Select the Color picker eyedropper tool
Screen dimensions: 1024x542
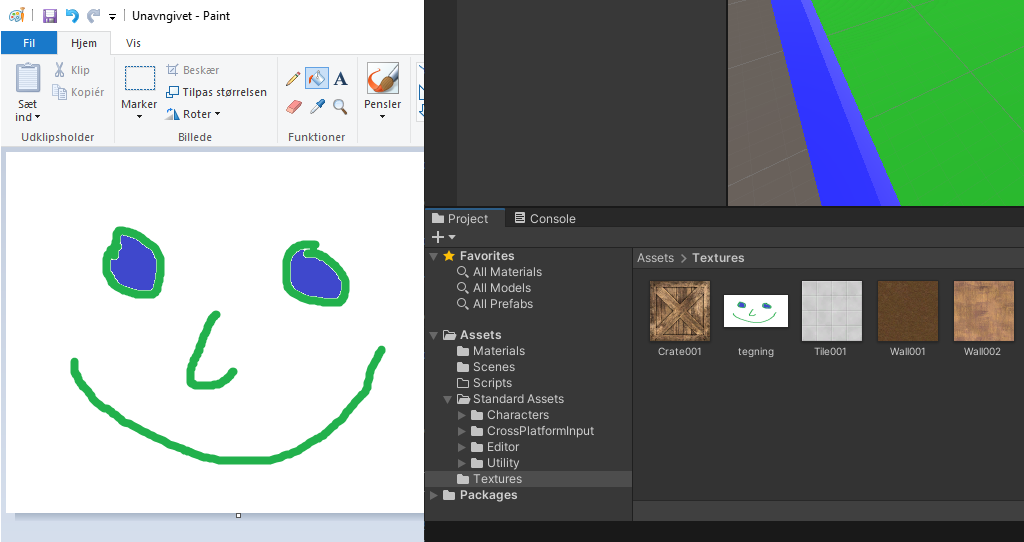(317, 106)
